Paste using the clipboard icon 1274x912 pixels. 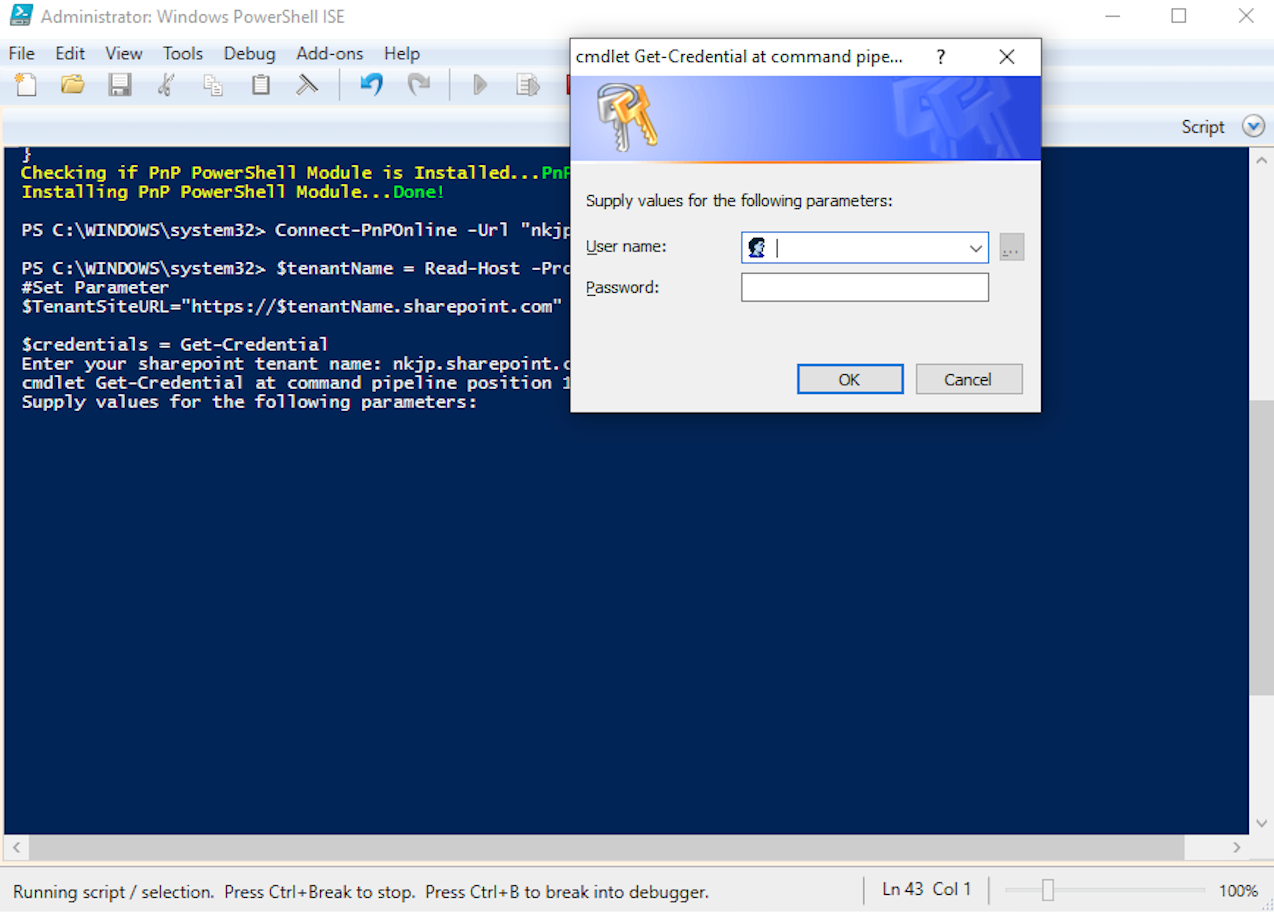pos(260,85)
